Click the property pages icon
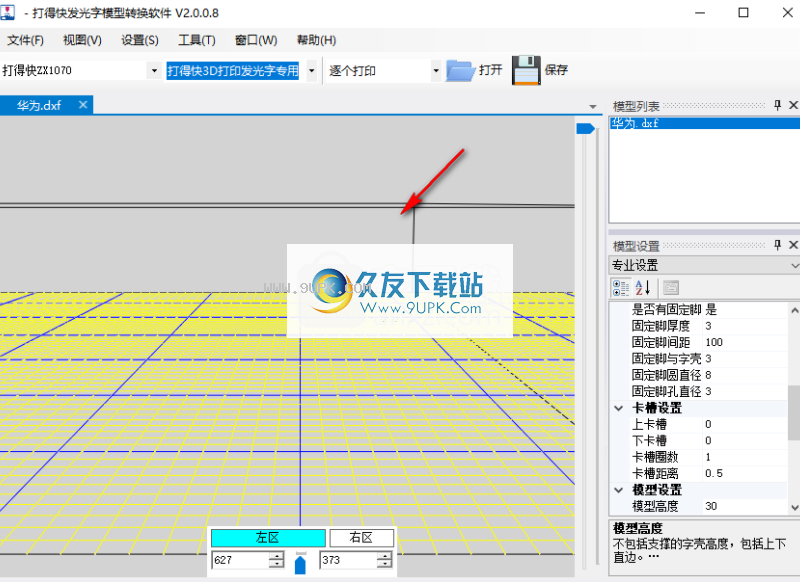 pos(671,288)
